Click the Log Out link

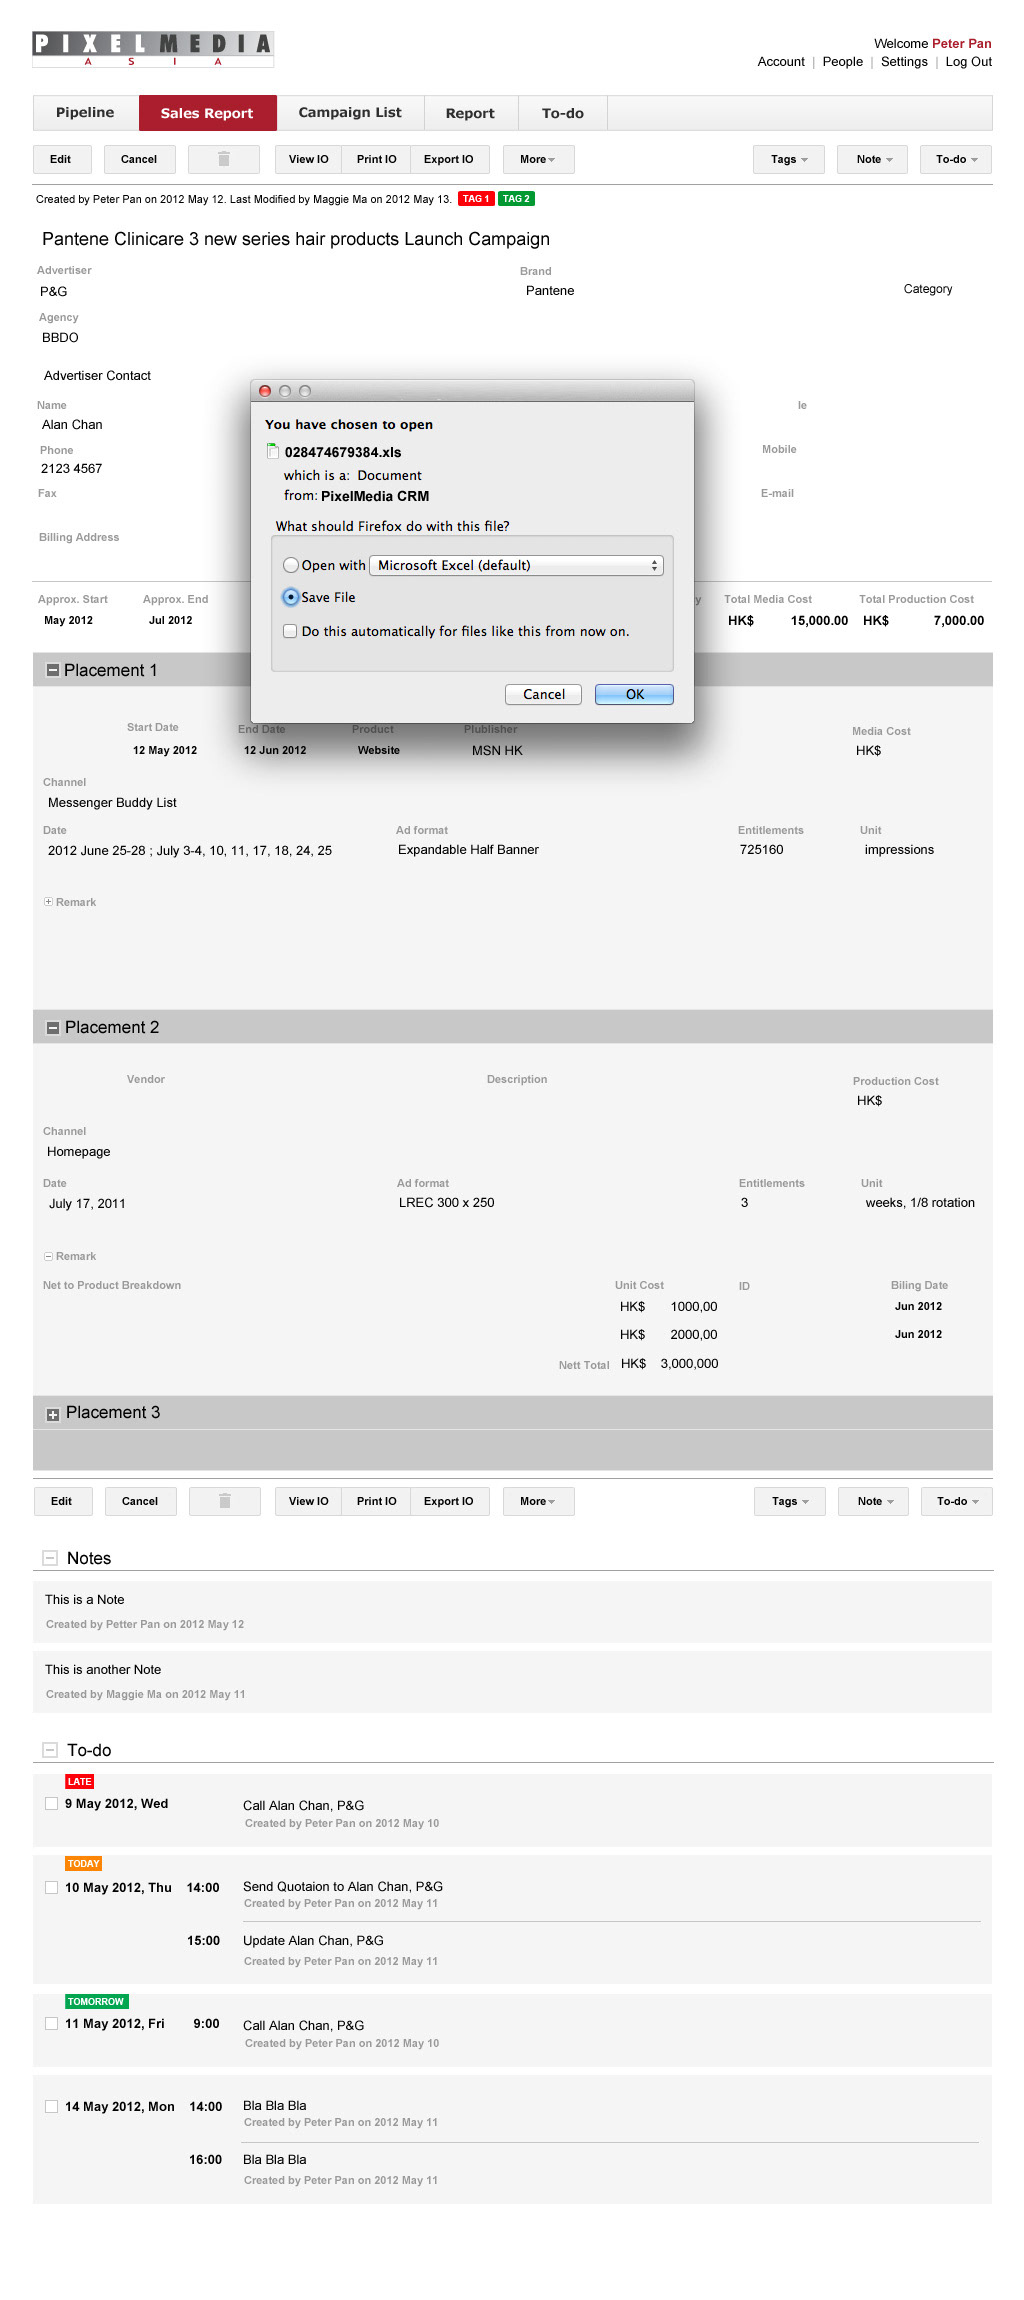click(x=969, y=62)
